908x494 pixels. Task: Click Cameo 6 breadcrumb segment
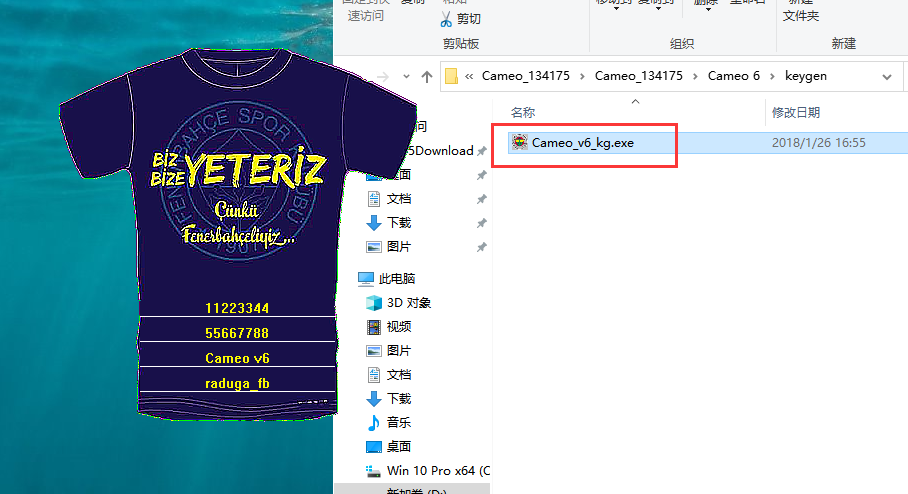[733, 76]
